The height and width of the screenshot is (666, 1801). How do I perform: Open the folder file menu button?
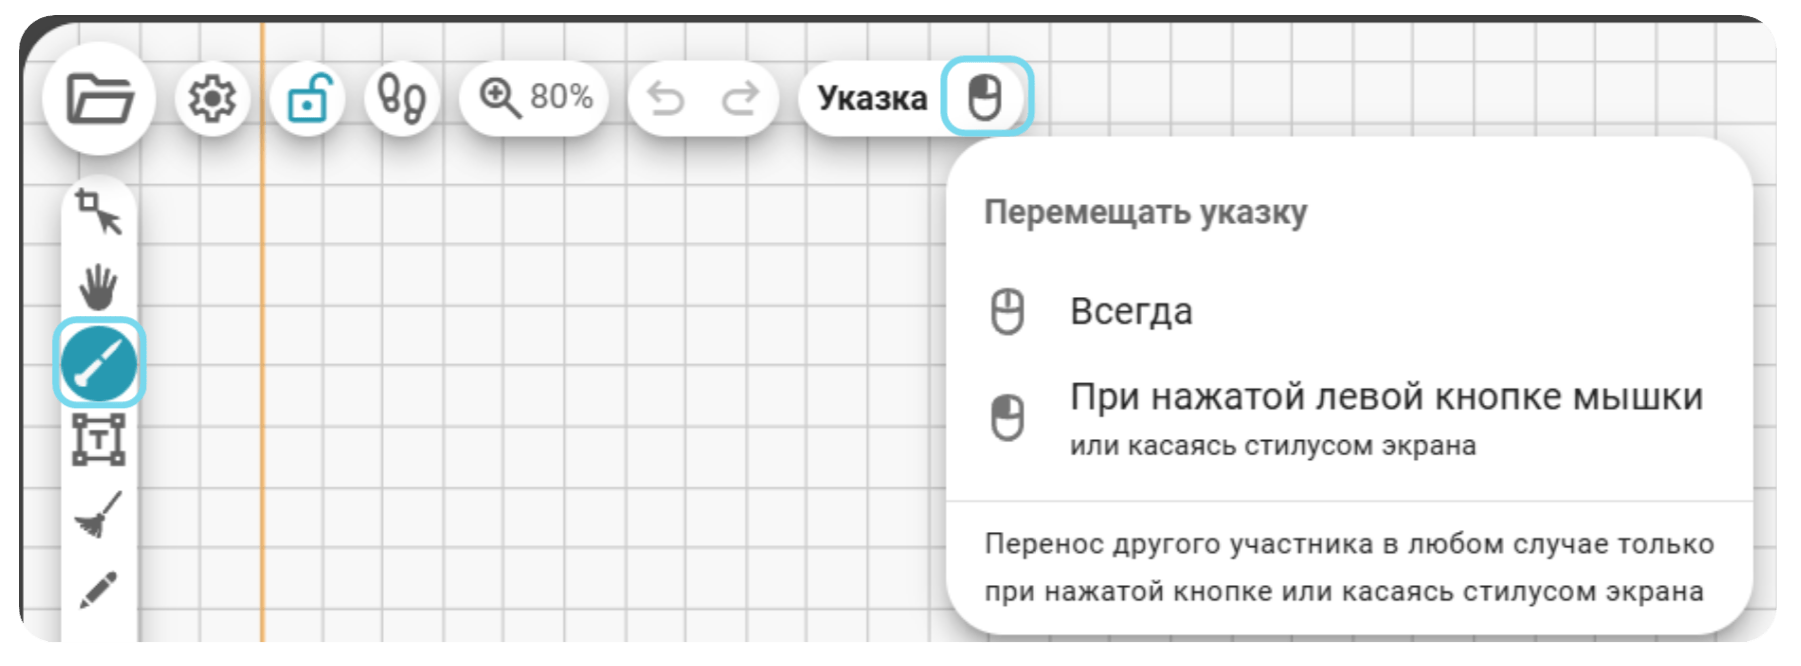click(99, 98)
